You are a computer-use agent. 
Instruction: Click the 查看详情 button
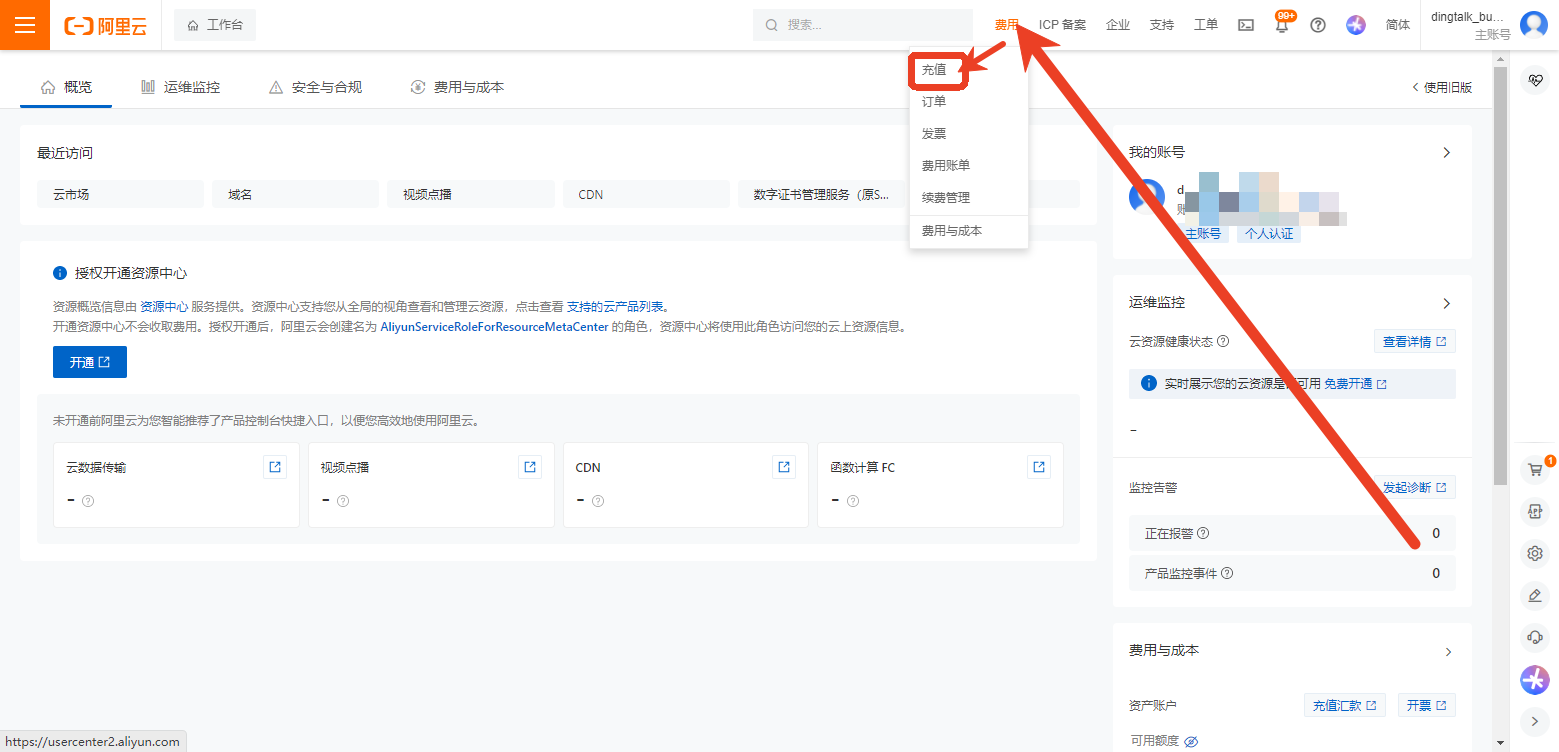pyautogui.click(x=1414, y=342)
